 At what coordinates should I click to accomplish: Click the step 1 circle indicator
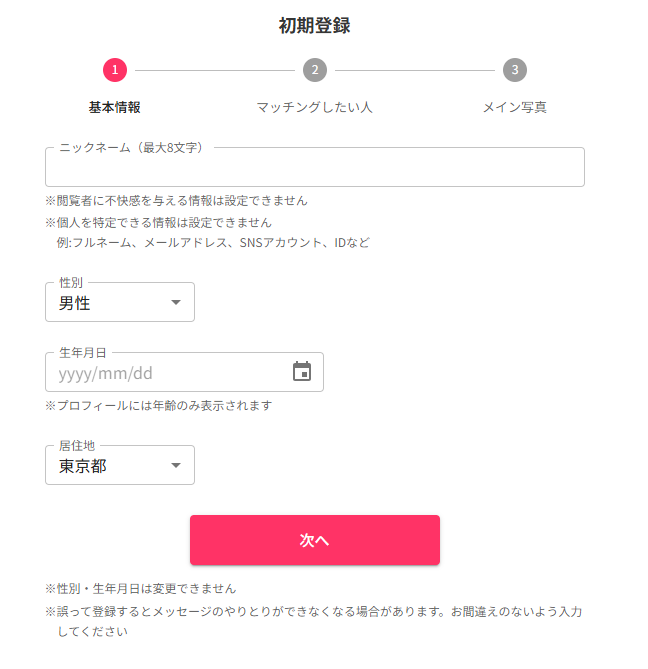[x=115, y=70]
